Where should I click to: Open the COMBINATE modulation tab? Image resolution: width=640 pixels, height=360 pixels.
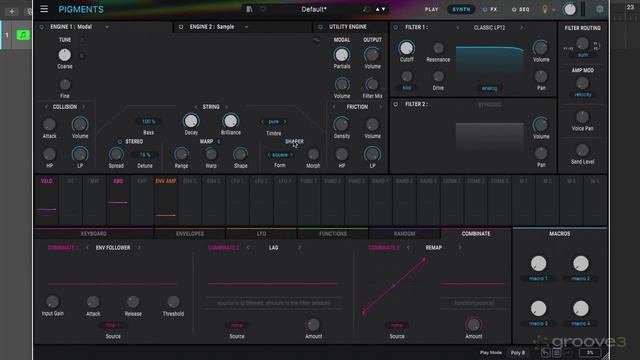click(x=476, y=233)
